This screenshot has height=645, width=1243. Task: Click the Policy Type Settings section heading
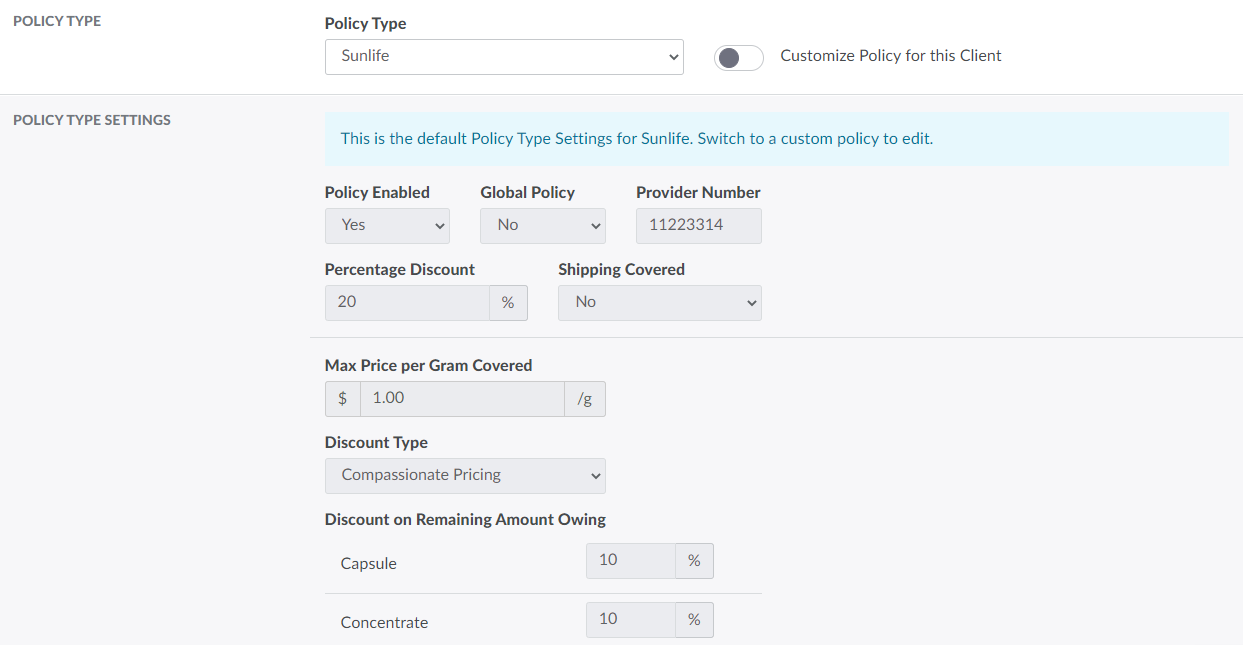click(92, 120)
